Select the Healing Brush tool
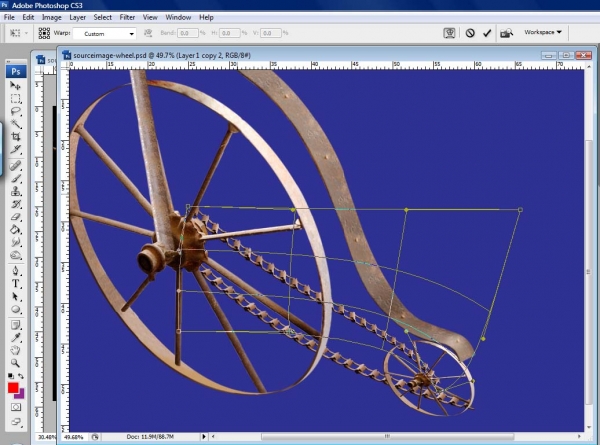 (15, 166)
